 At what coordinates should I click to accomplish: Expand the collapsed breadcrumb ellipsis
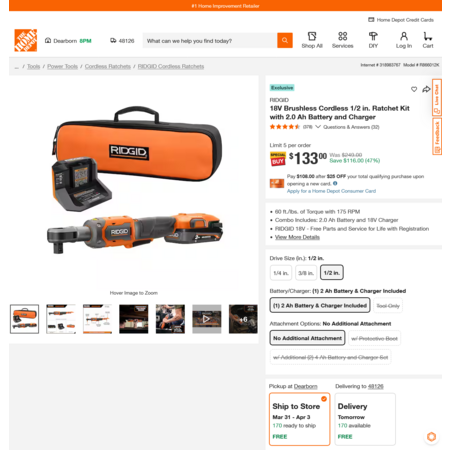(17, 67)
